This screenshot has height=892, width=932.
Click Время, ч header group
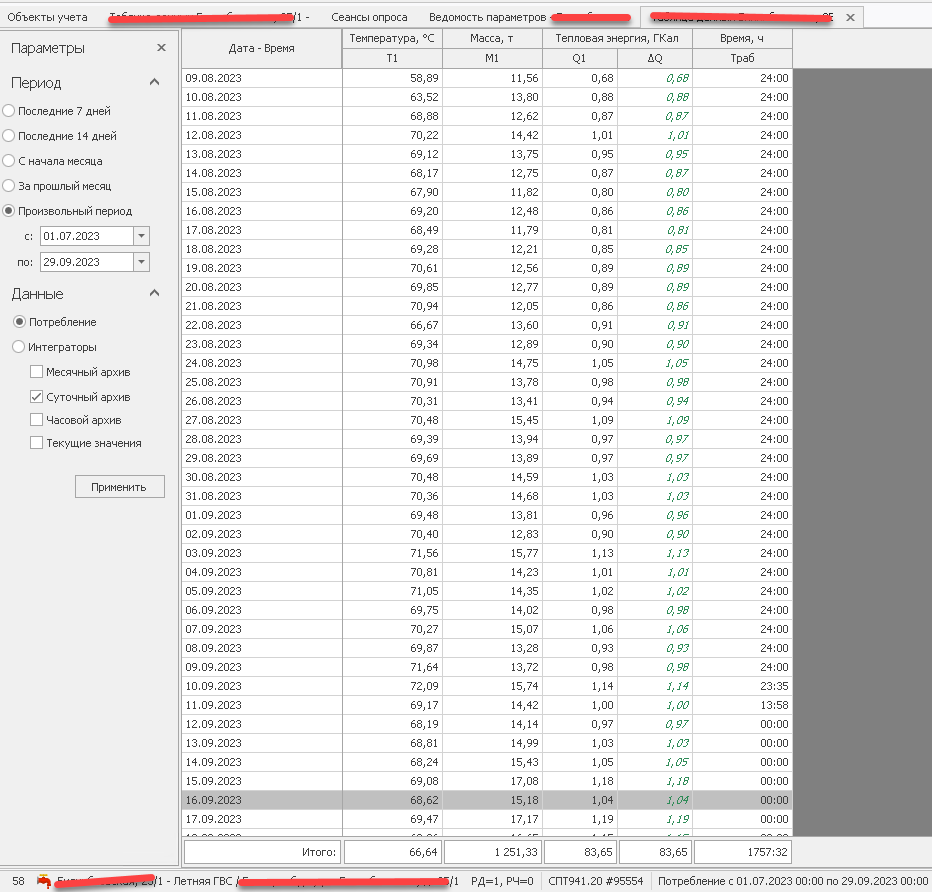[742, 39]
